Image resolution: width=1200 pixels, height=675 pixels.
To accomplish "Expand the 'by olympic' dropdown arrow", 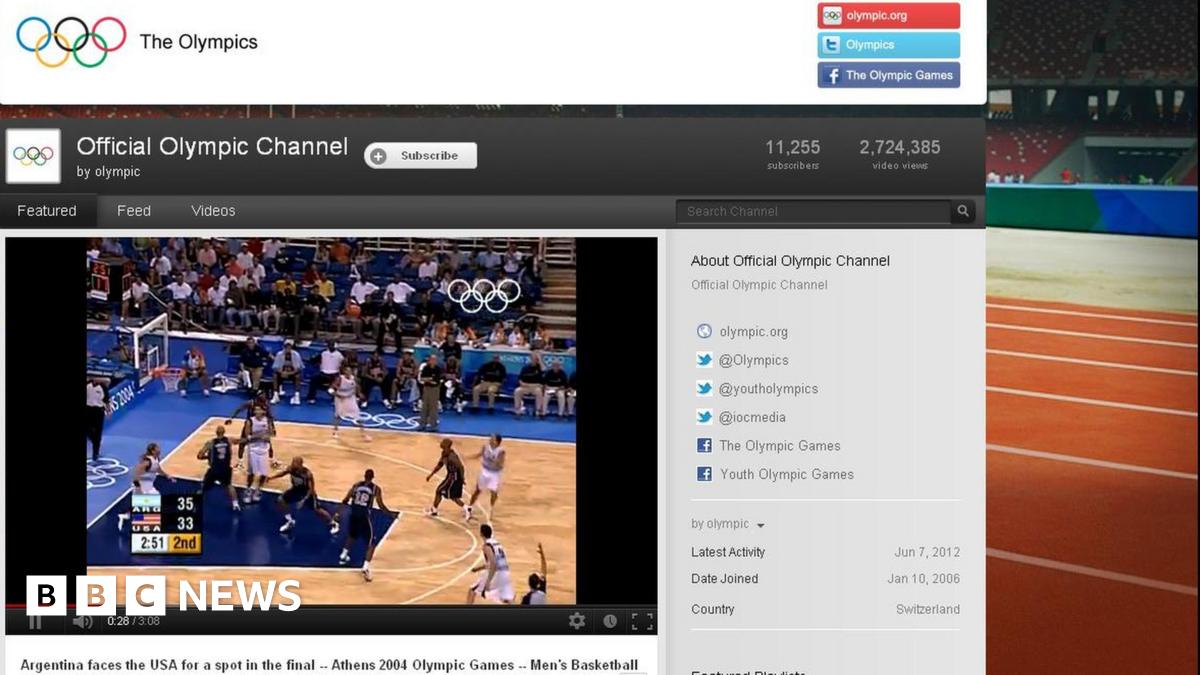I will pyautogui.click(x=760, y=525).
